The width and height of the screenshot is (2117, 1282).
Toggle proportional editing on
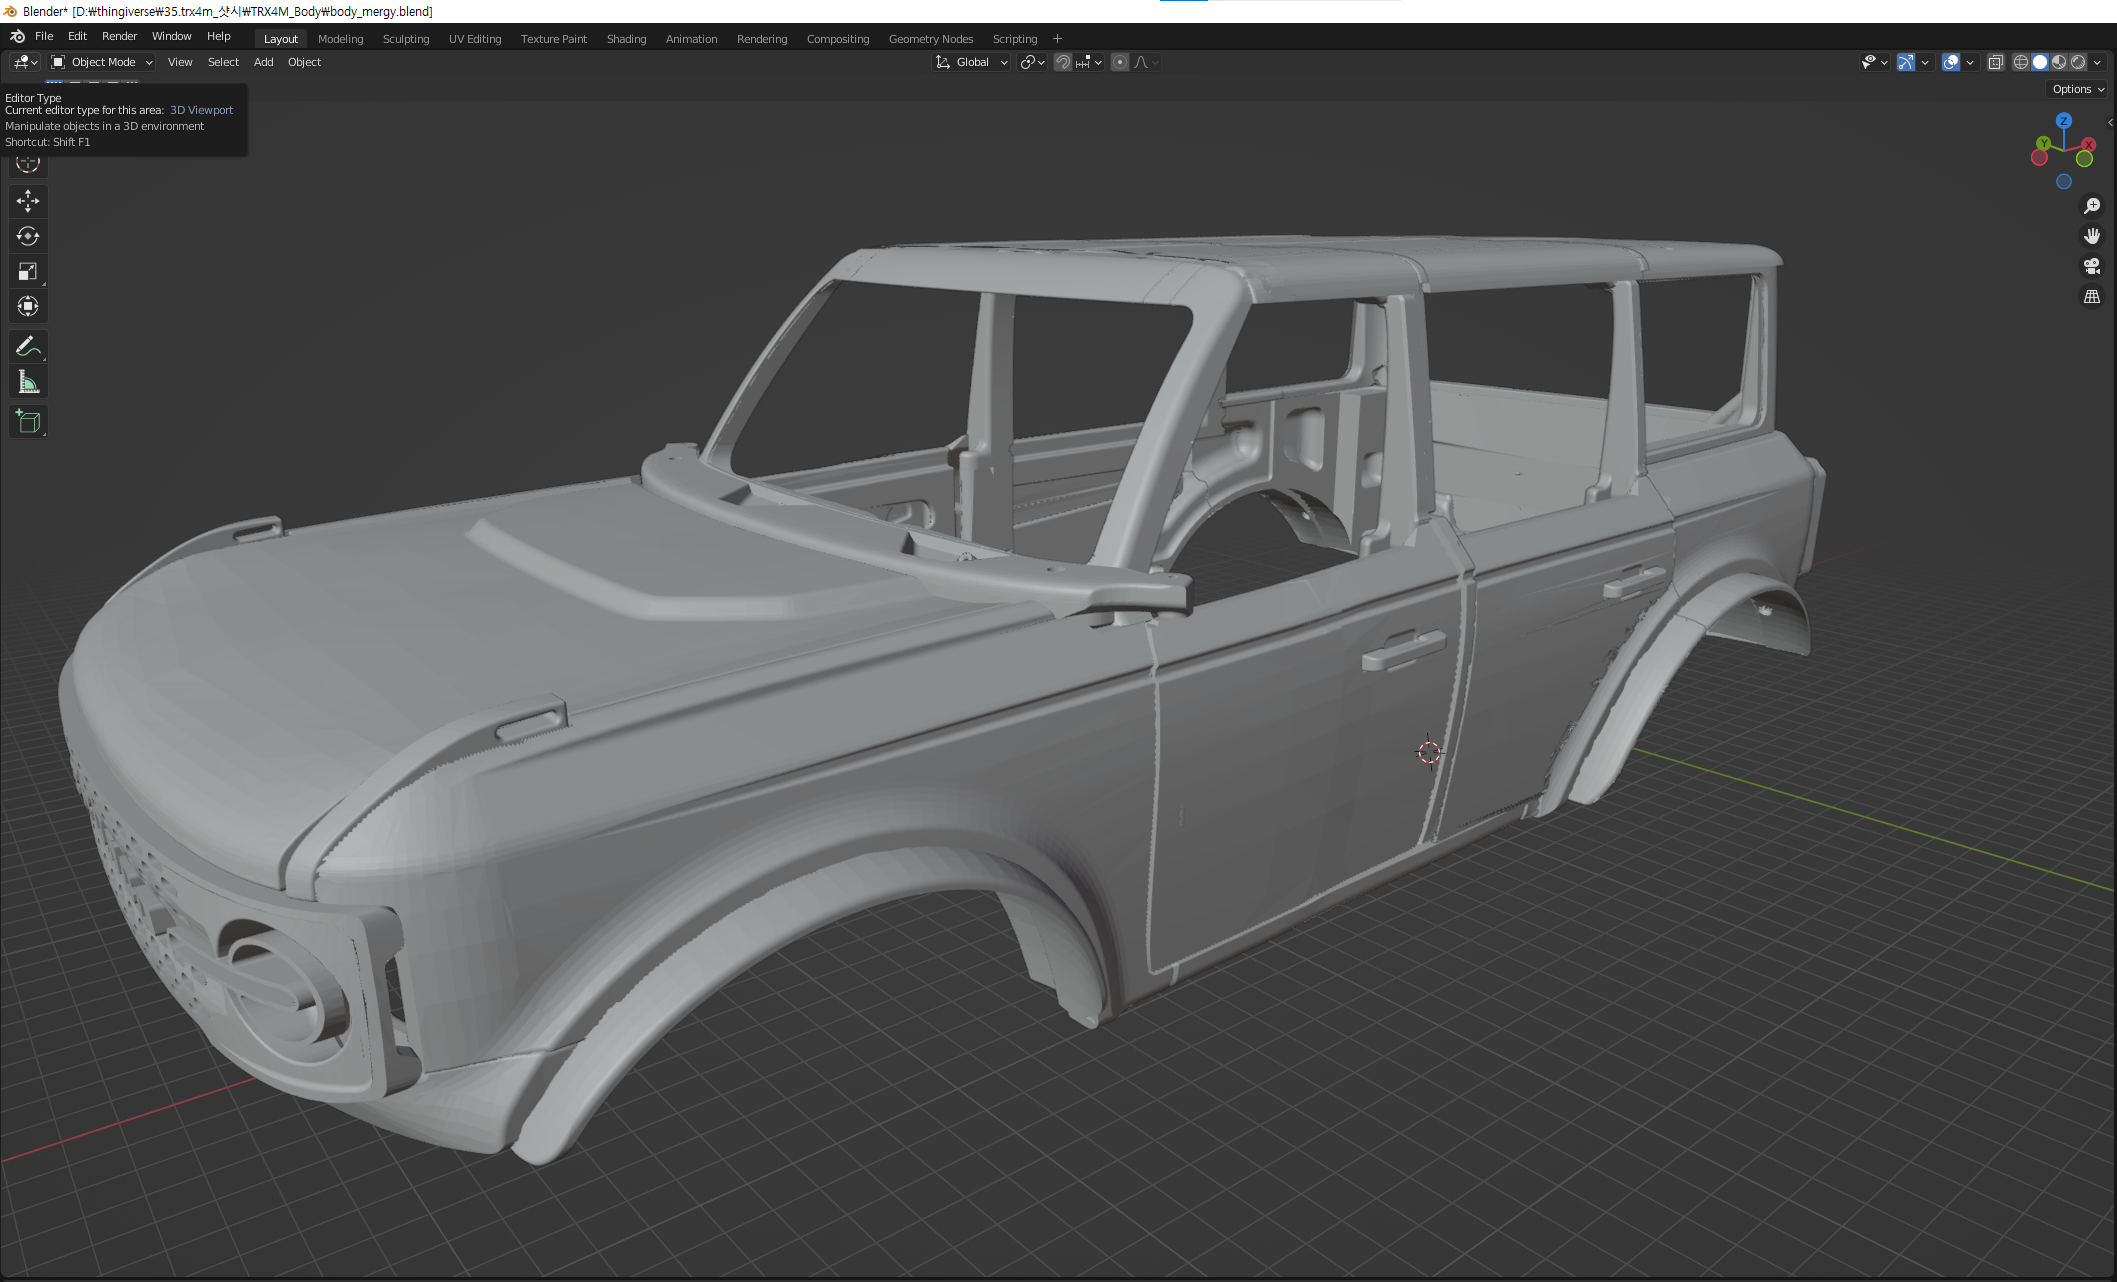tap(1120, 62)
